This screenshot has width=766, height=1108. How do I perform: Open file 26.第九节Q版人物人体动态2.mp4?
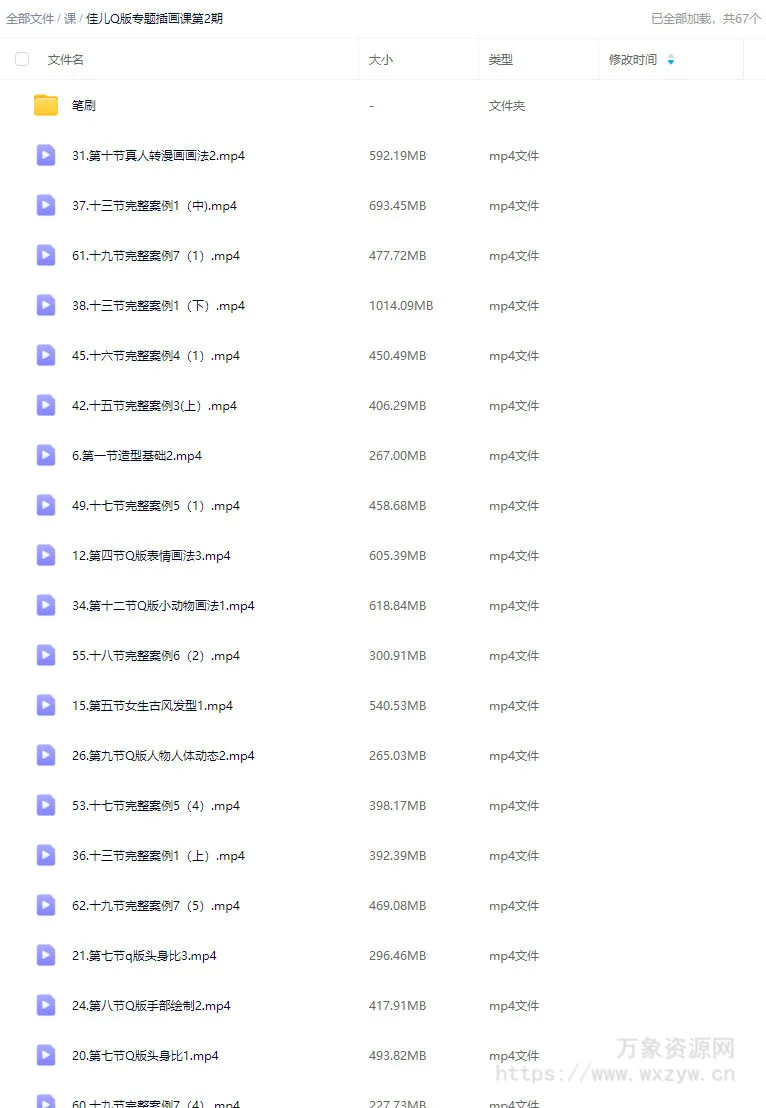coord(163,755)
